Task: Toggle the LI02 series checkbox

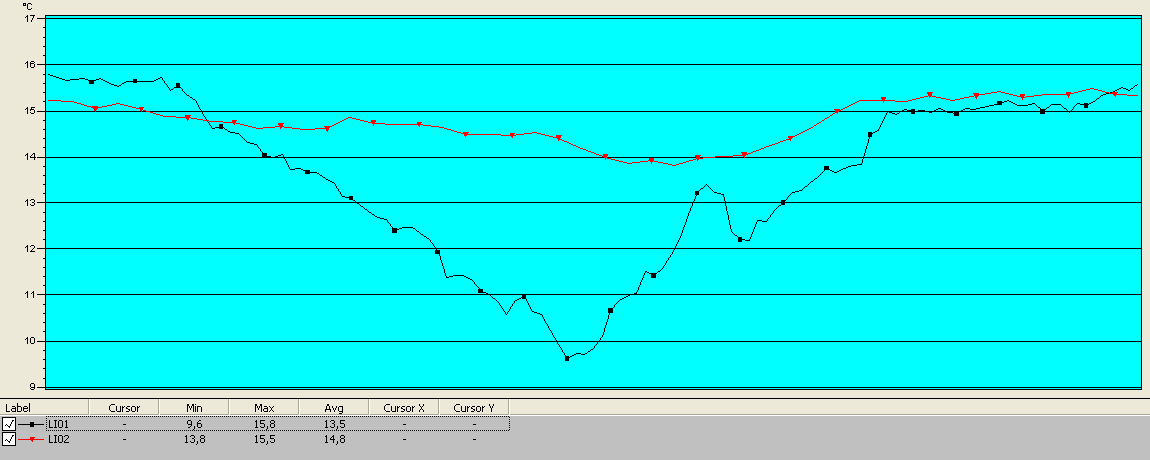Action: [9, 439]
